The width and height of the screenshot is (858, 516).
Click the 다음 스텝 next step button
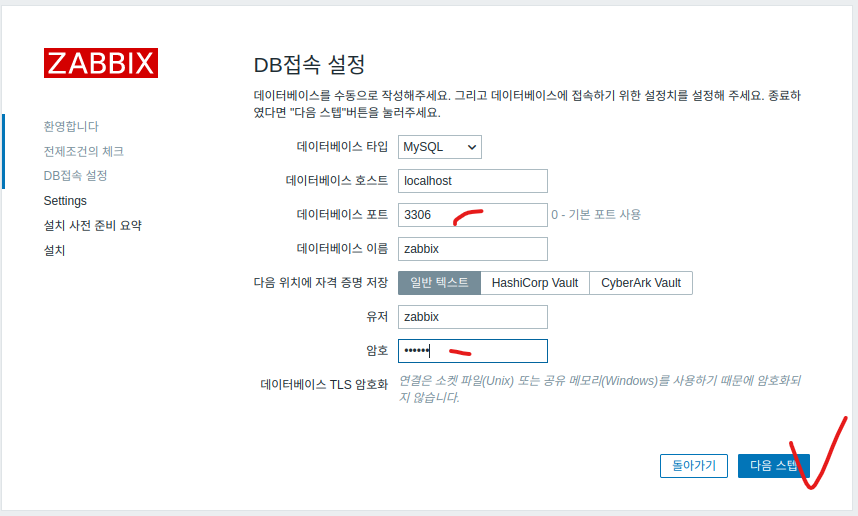pos(773,466)
